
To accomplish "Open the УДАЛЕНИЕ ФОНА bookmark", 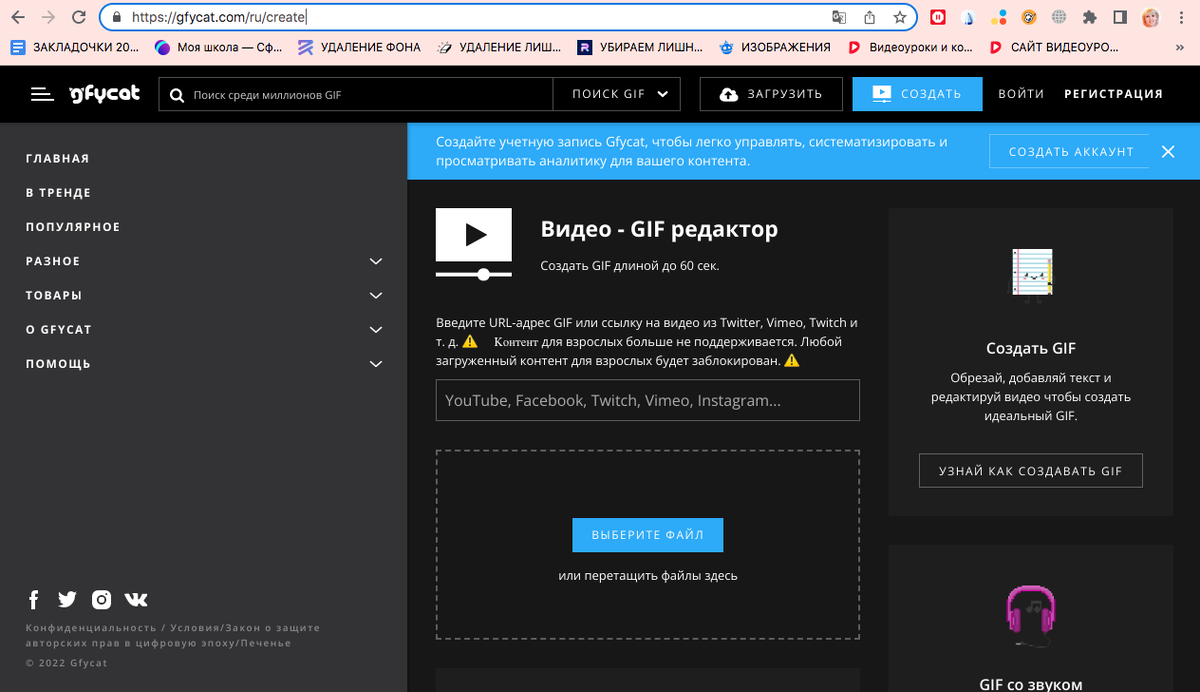I will tap(359, 47).
